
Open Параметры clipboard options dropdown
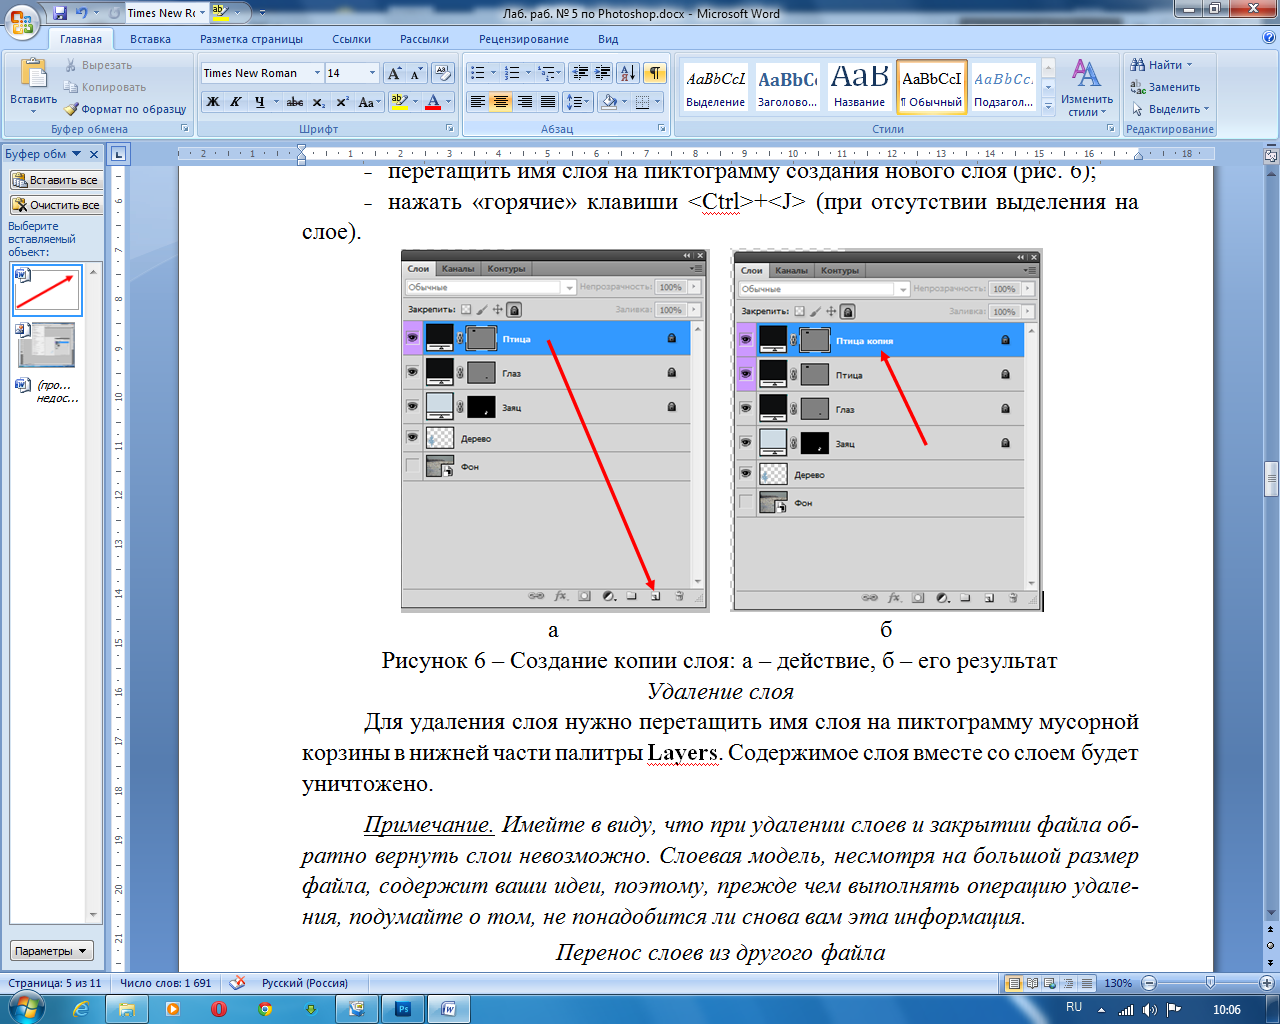[x=52, y=951]
